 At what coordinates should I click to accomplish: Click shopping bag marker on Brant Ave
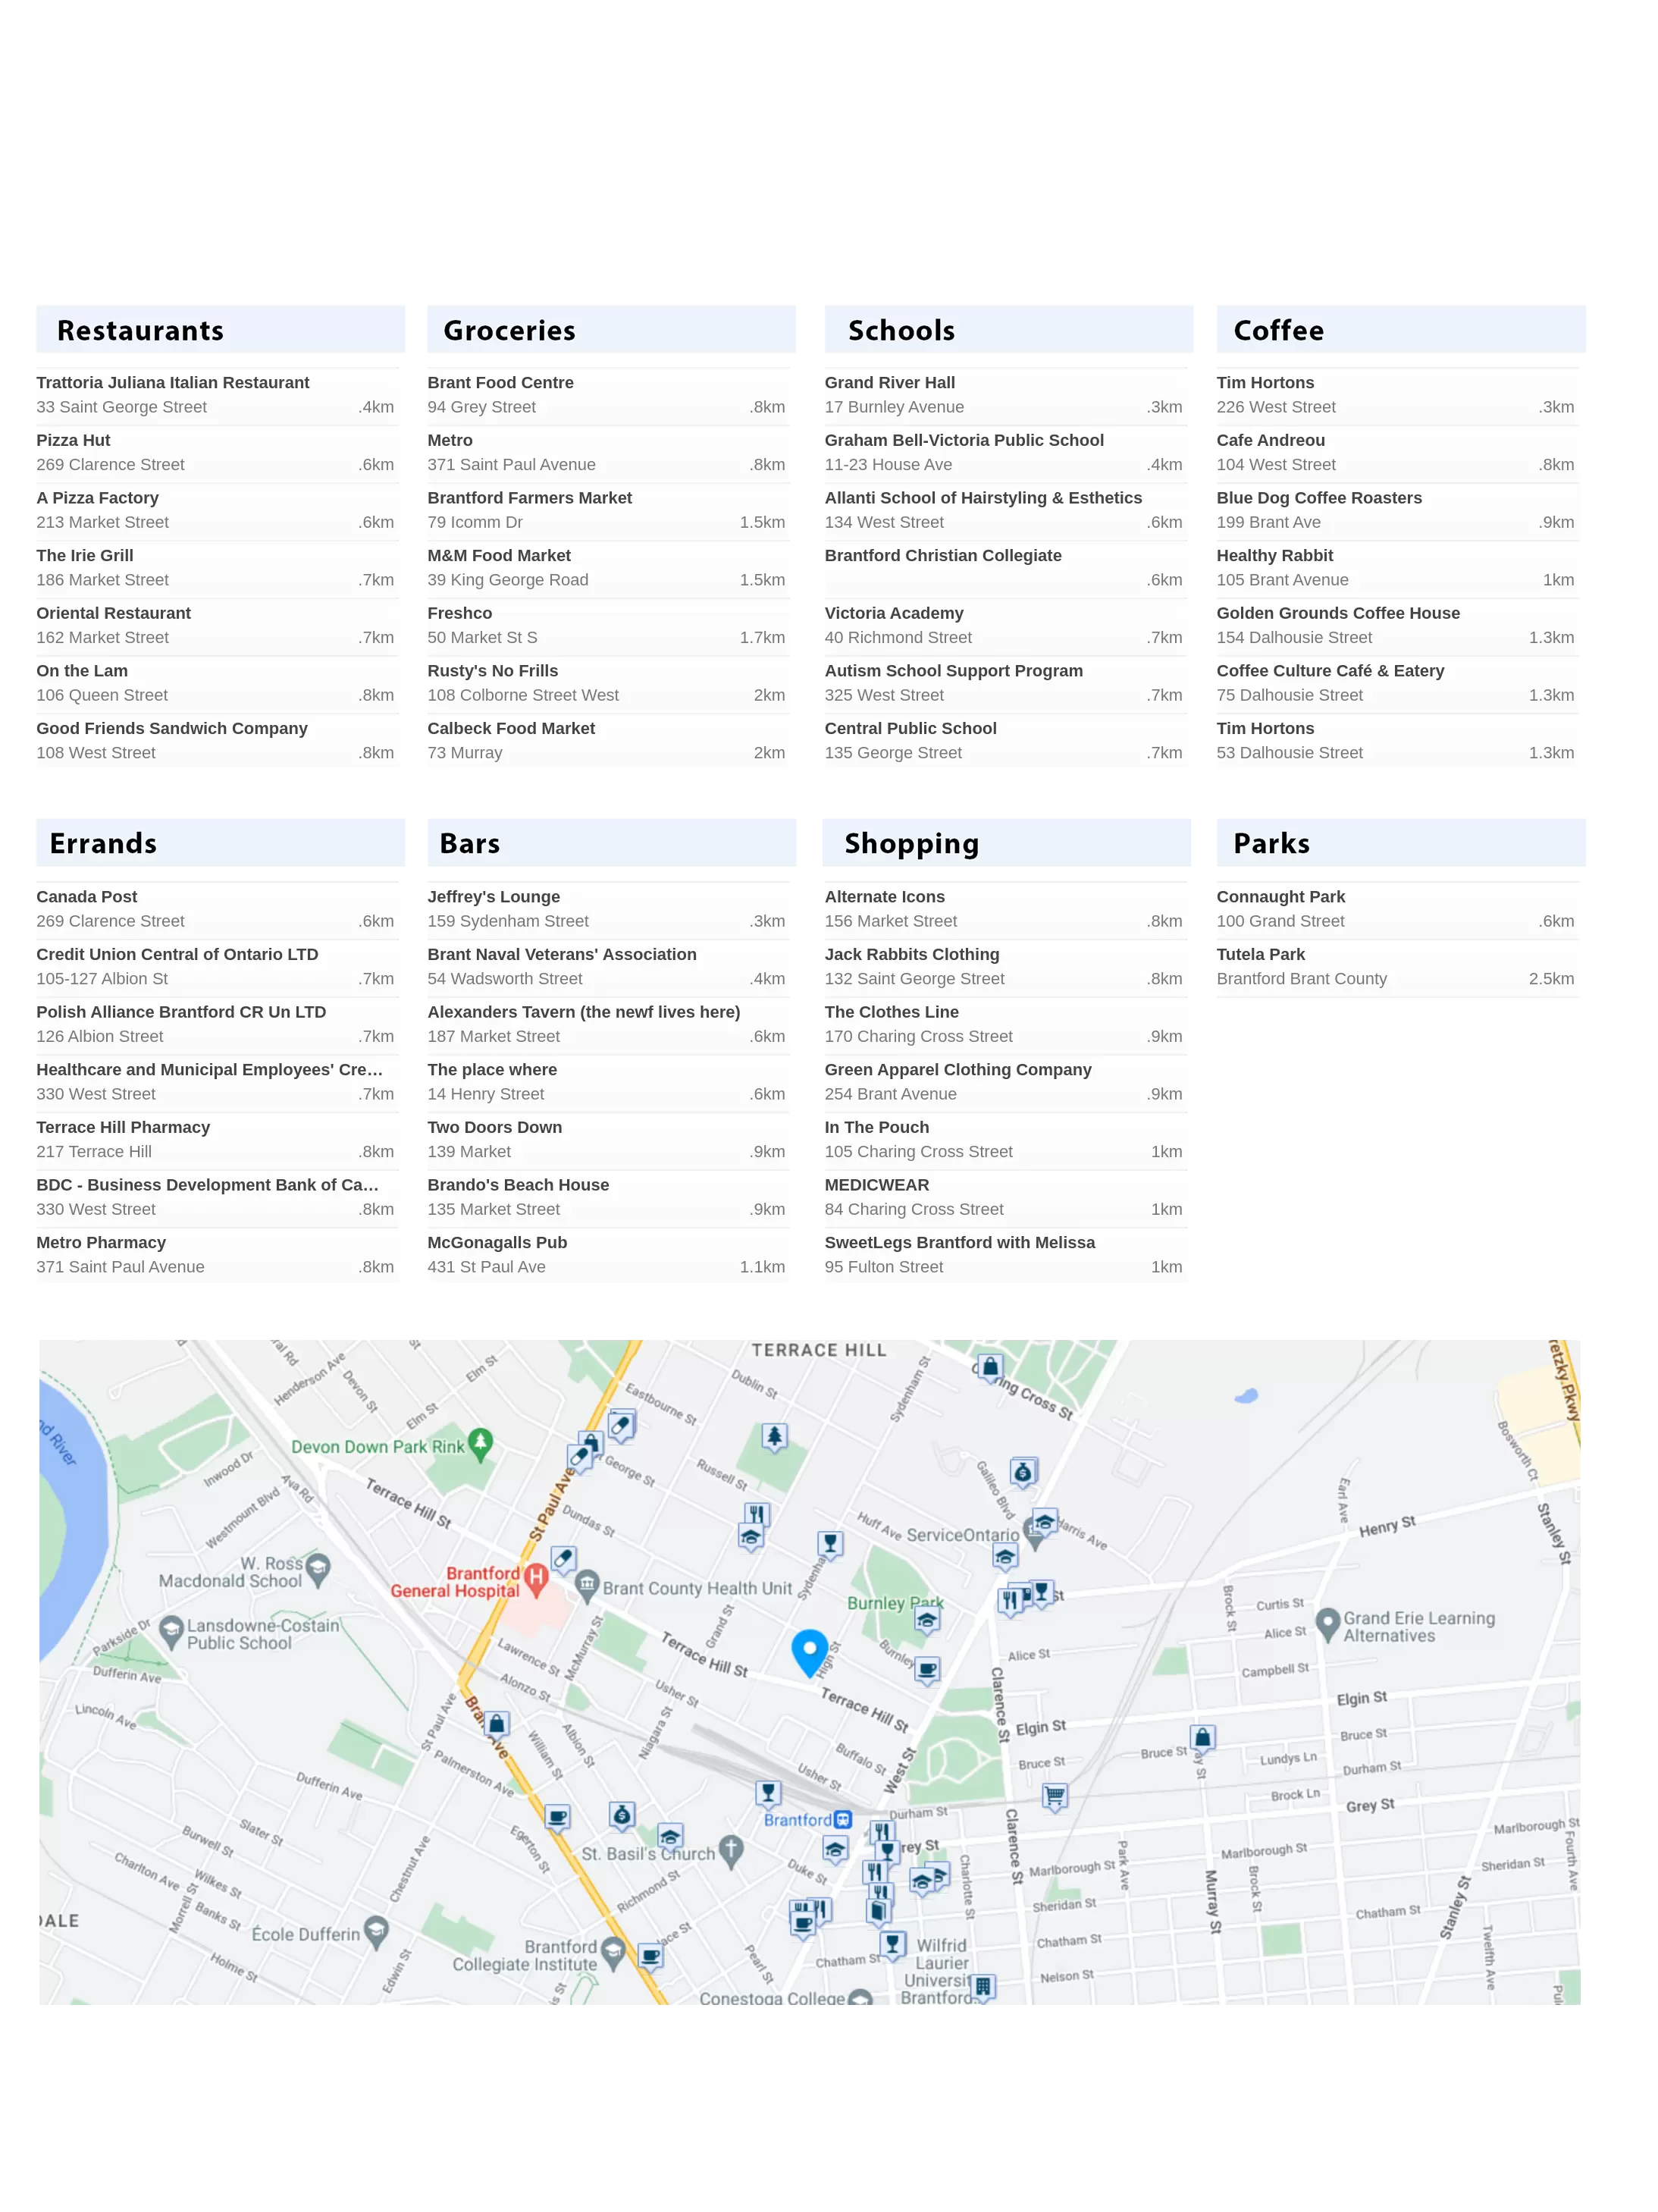[x=496, y=1724]
